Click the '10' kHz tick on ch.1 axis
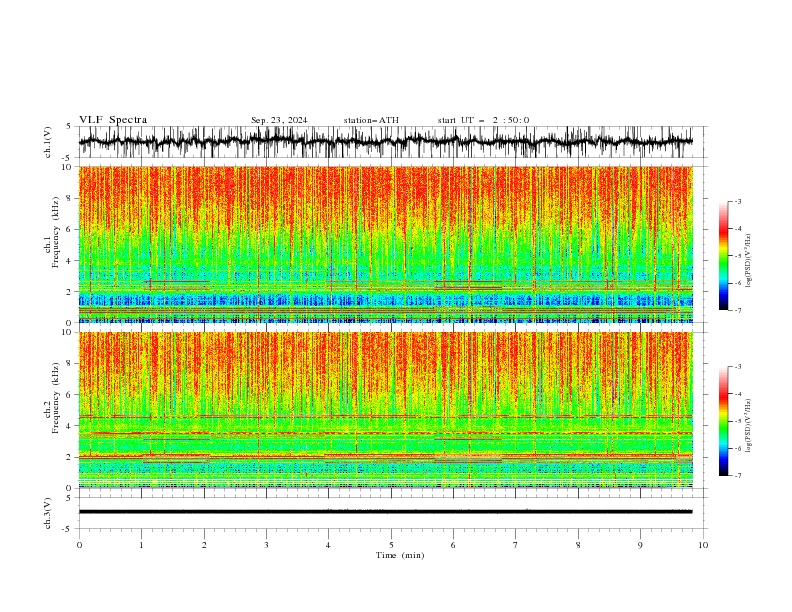Image resolution: width=792 pixels, height=612 pixels. point(68,167)
